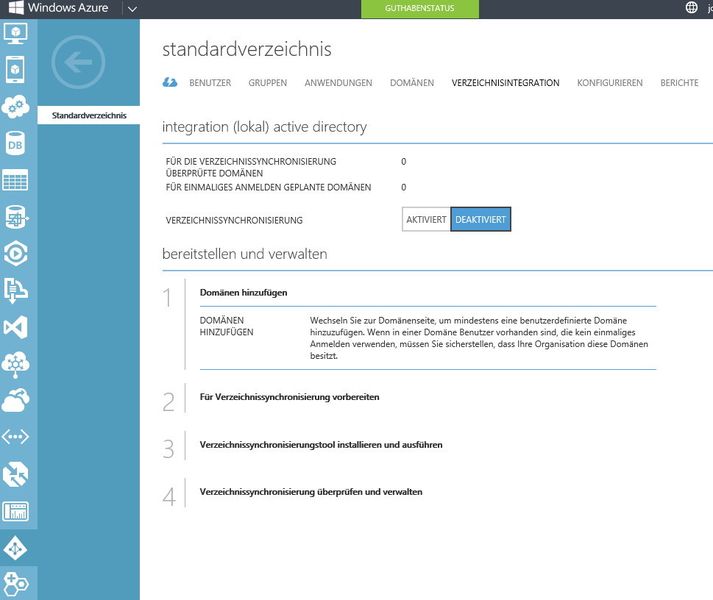Image resolution: width=713 pixels, height=600 pixels.
Task: Open the Service Bus icon
Action: 15,290
